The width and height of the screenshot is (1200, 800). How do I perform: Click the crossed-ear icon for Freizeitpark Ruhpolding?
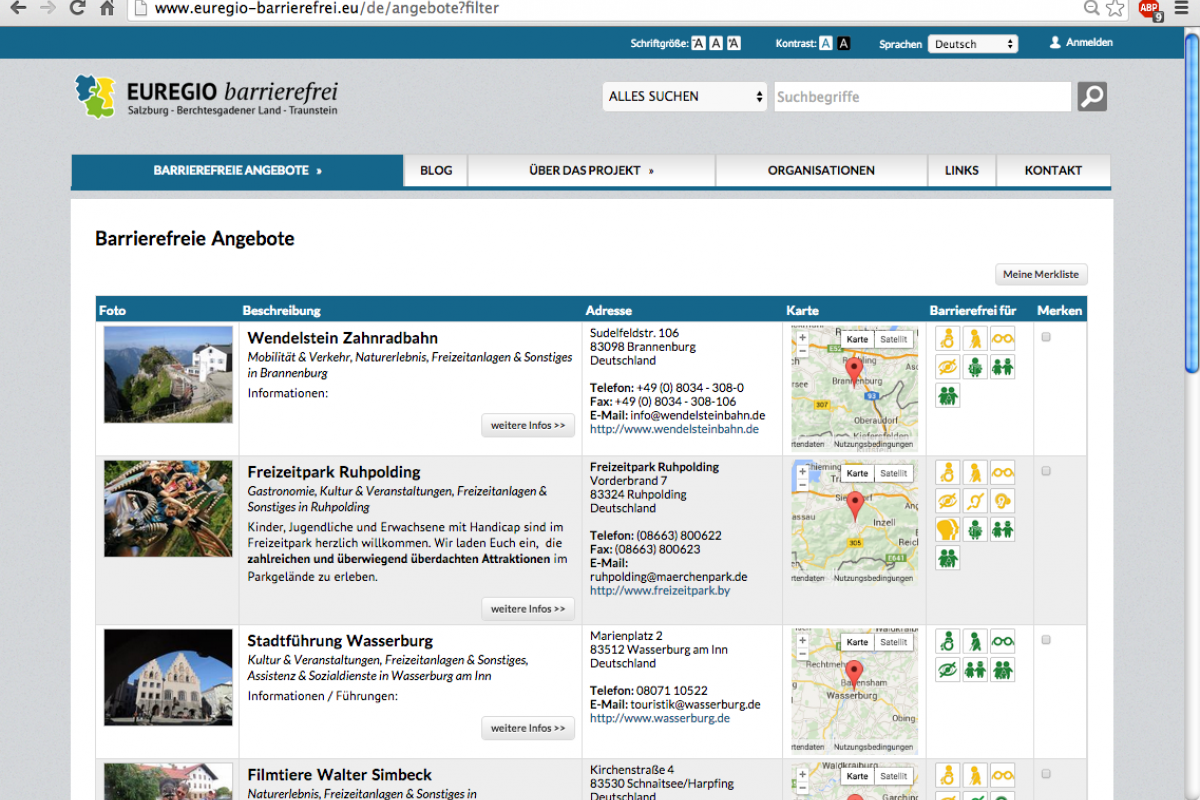[x=975, y=500]
